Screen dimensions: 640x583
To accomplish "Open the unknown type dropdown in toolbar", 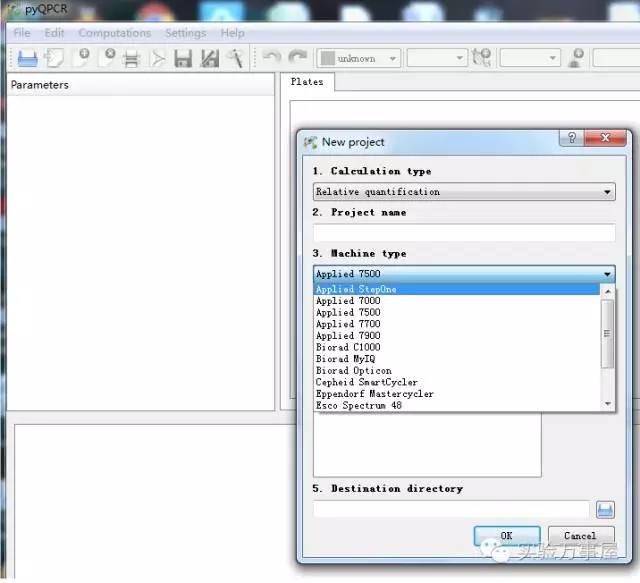I will tap(359, 58).
